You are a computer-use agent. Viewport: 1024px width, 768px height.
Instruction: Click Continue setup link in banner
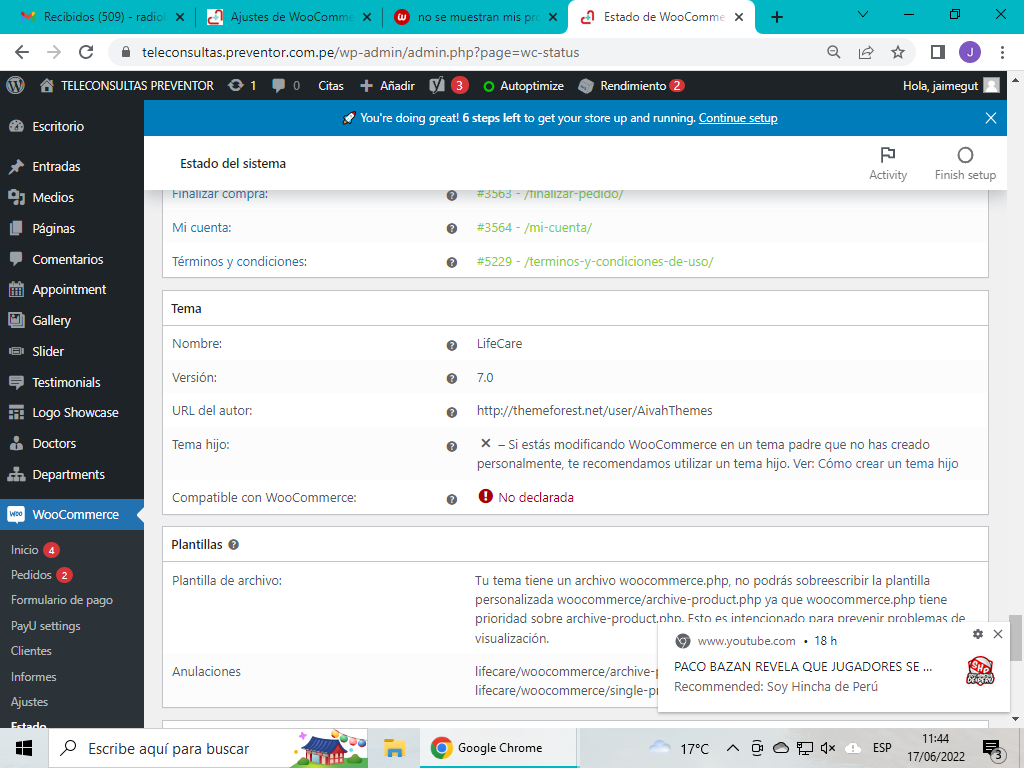(738, 118)
